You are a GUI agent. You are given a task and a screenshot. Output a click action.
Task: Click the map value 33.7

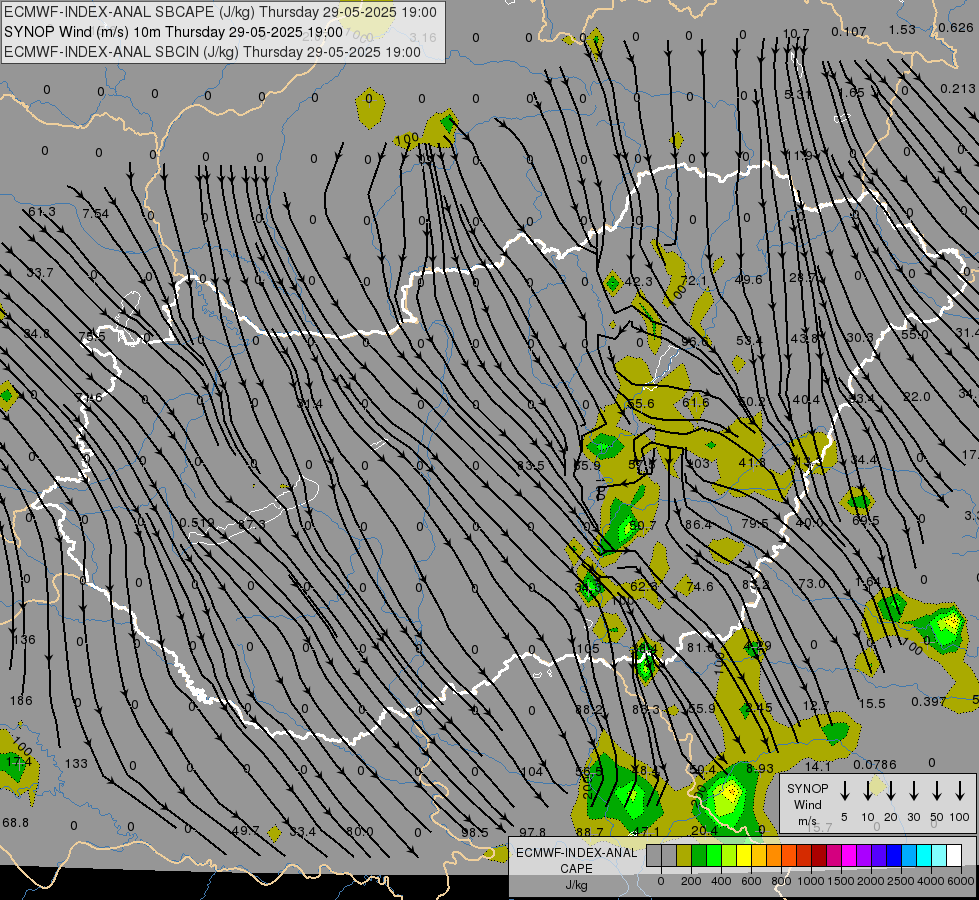(x=40, y=273)
